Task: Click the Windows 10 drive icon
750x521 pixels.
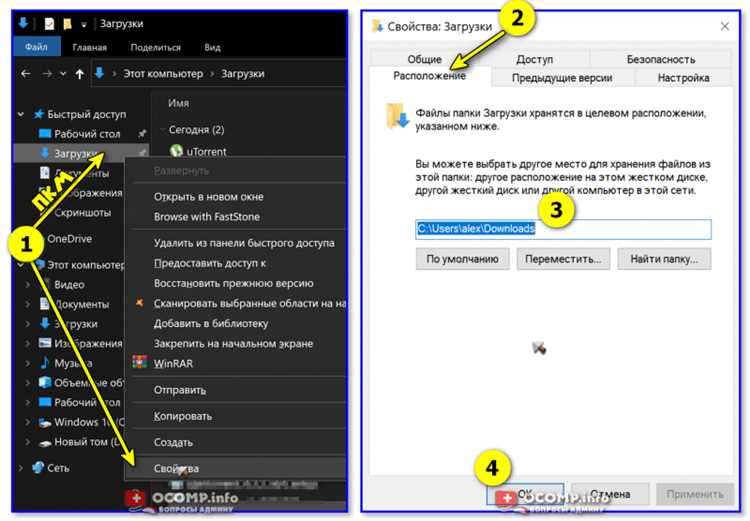Action: point(45,422)
